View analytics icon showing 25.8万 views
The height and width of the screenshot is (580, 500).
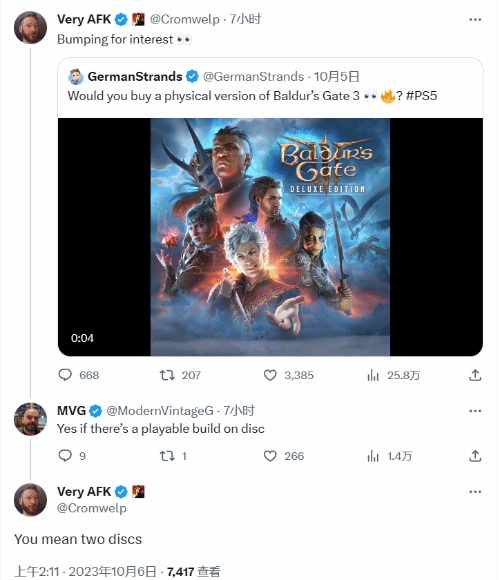pos(373,375)
